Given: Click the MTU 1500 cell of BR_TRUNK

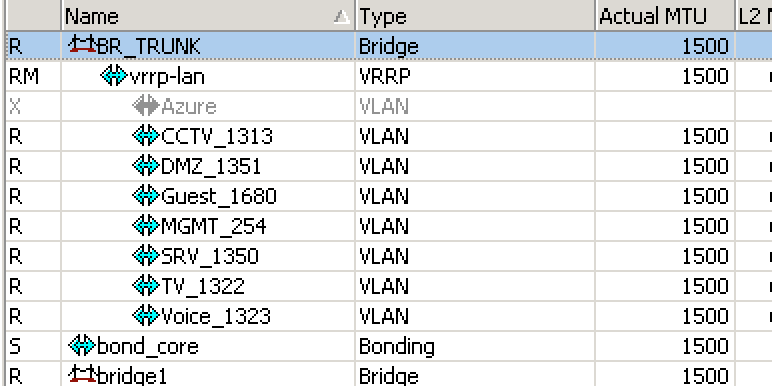Looking at the screenshot, I should click(x=665, y=46).
